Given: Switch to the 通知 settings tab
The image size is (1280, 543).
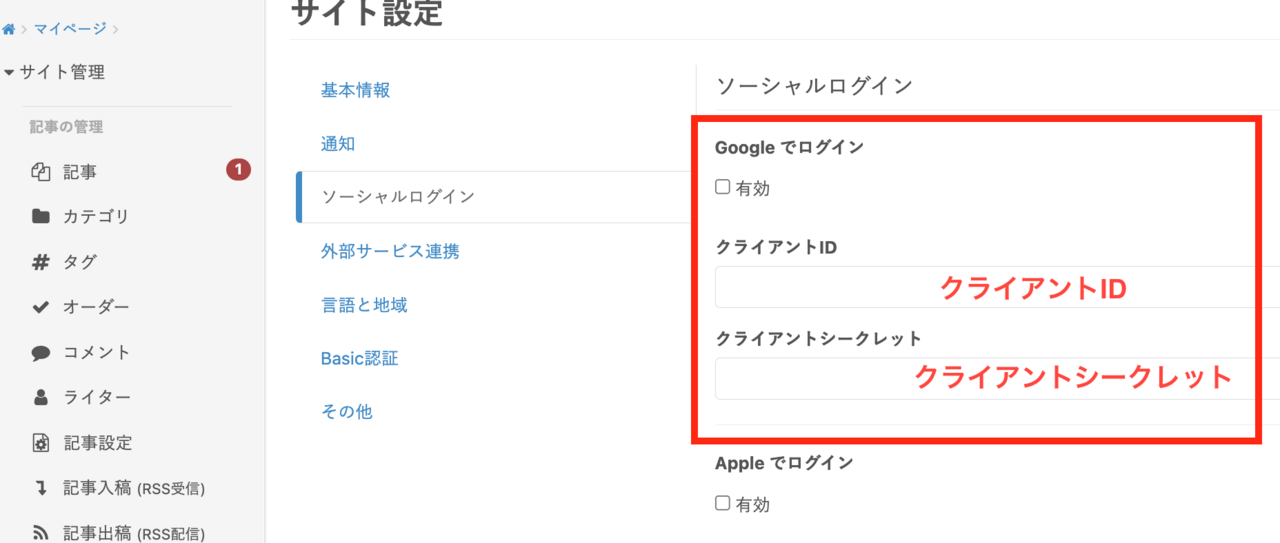Looking at the screenshot, I should [x=338, y=144].
